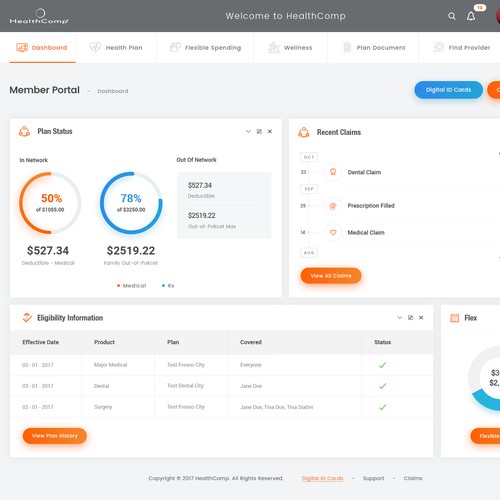Screen dimensions: 500x500
Task: Click the notification count badge
Action: pyautogui.click(x=480, y=8)
